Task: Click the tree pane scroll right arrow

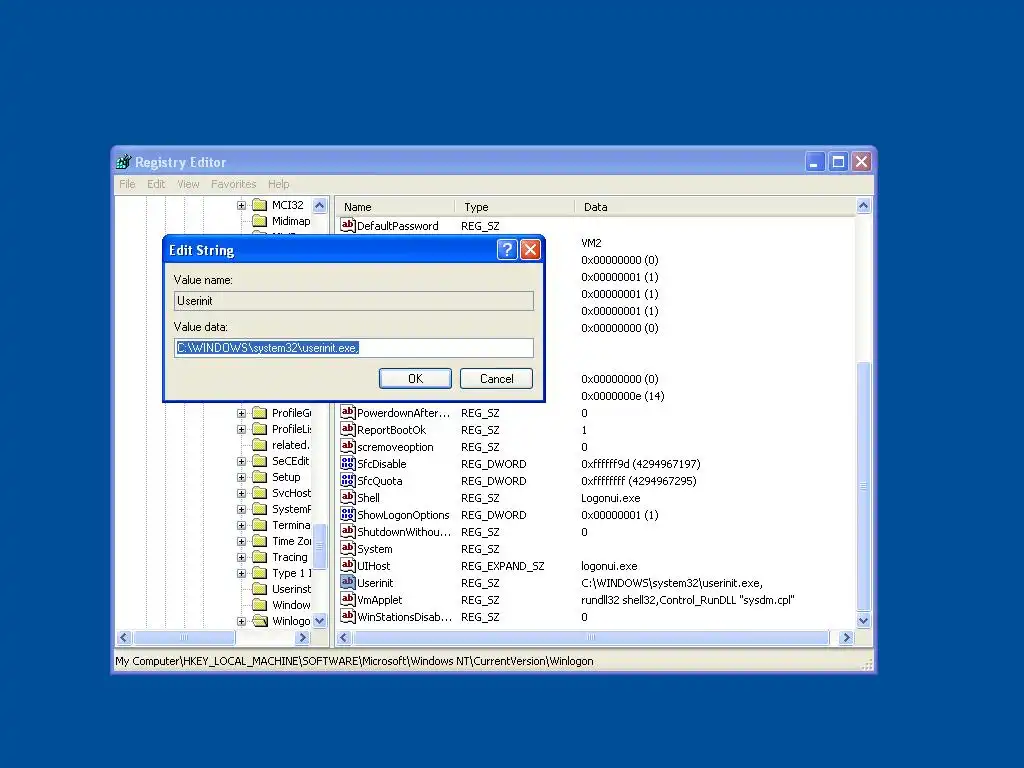Action: click(302, 637)
